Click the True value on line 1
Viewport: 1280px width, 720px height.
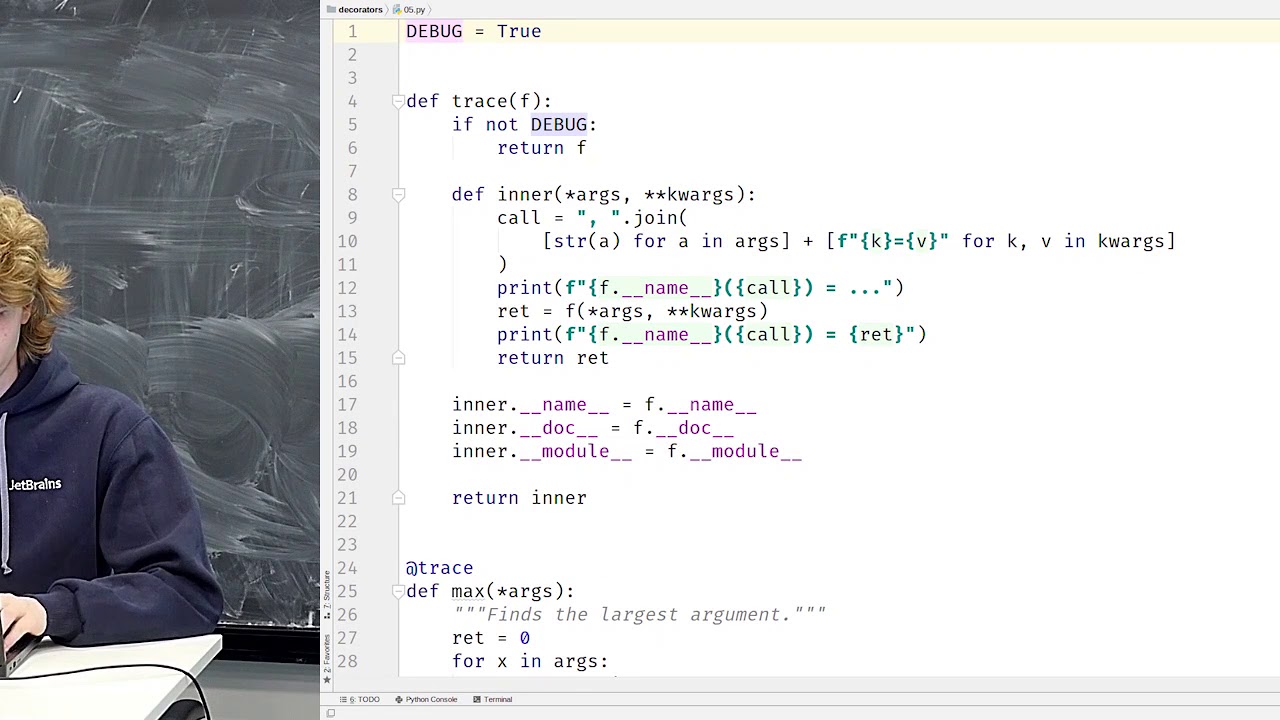518,32
